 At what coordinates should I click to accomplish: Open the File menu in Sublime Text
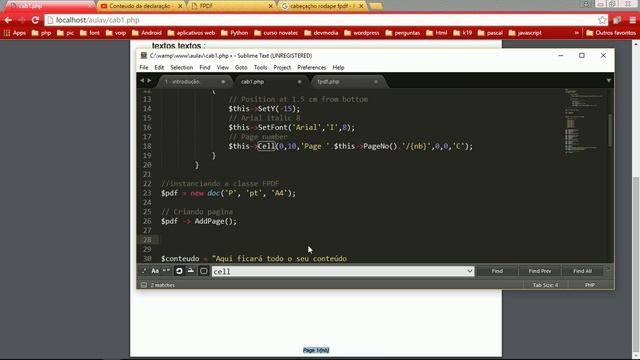[x=144, y=67]
